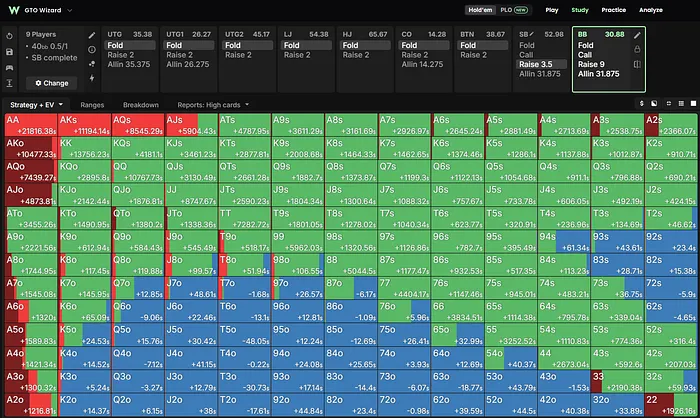Open the Study menu
Viewport: 700px width, 418px height.
[580, 10]
